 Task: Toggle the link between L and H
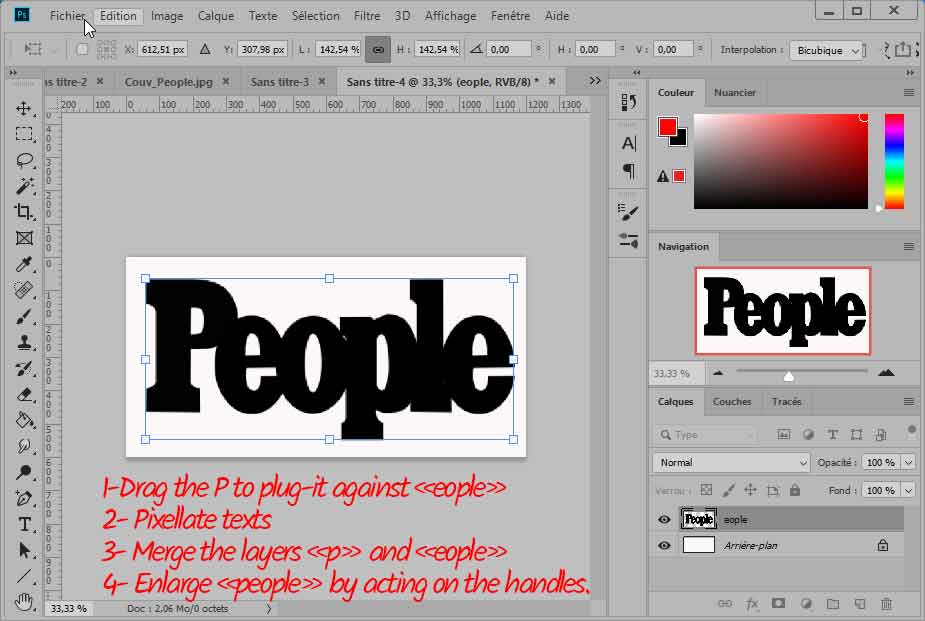pyautogui.click(x=378, y=50)
